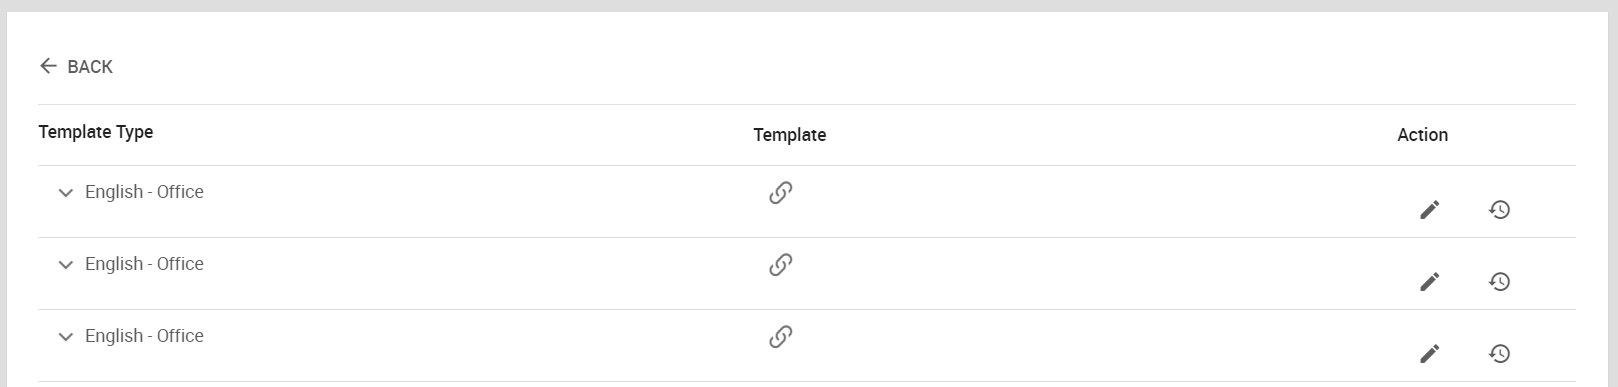Expand the third English - Office row
Screen dimensions: 1618x387
66,337
